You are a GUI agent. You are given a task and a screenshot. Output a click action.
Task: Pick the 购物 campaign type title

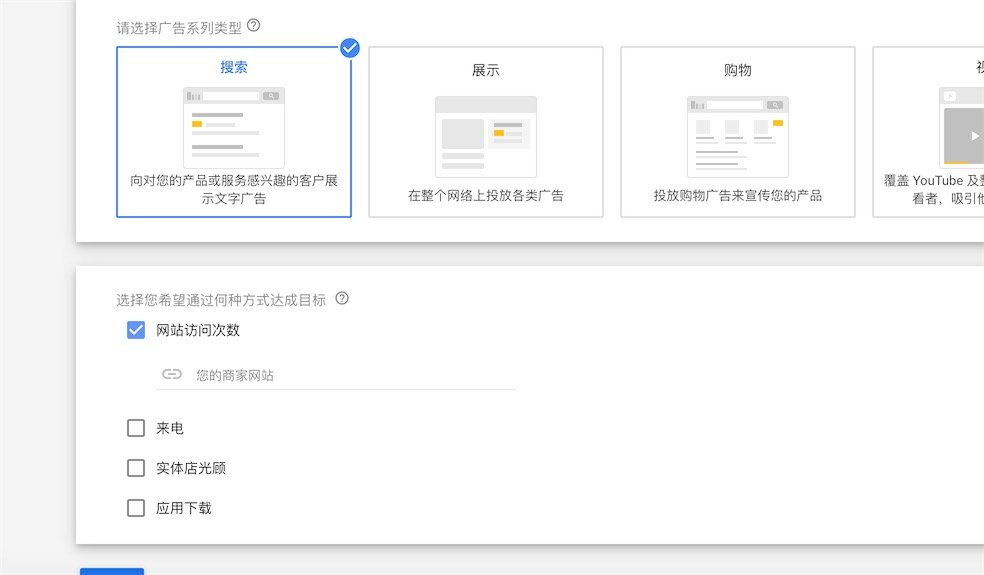(738, 70)
